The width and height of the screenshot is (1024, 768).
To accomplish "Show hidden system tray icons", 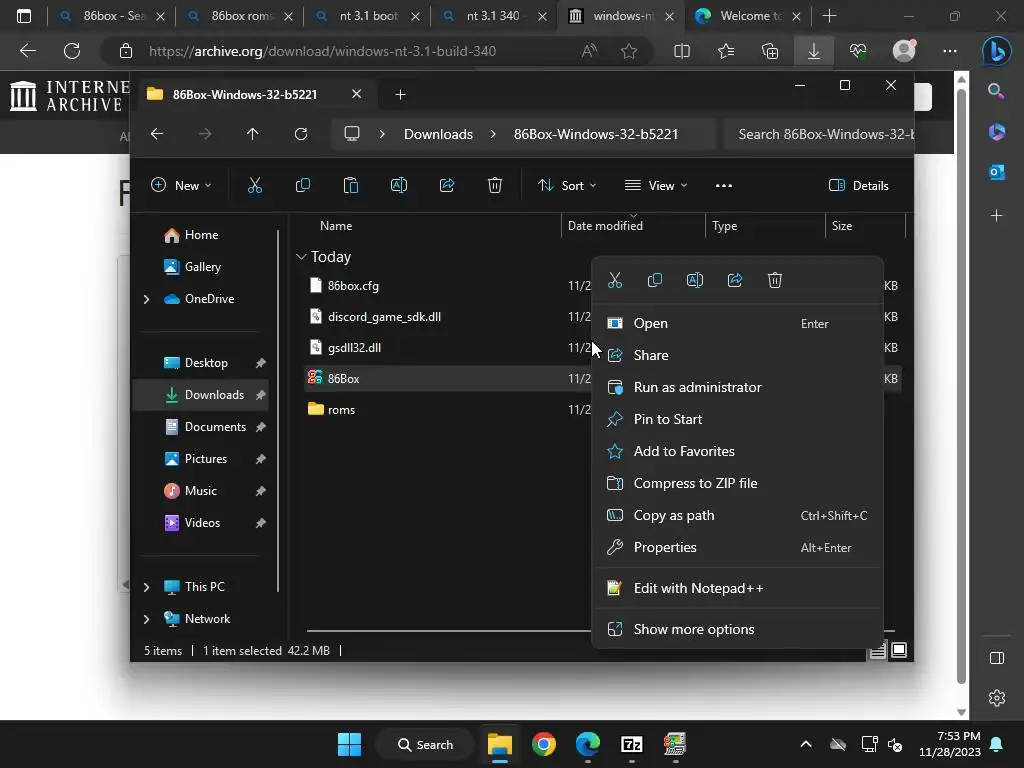I will pyautogui.click(x=806, y=744).
